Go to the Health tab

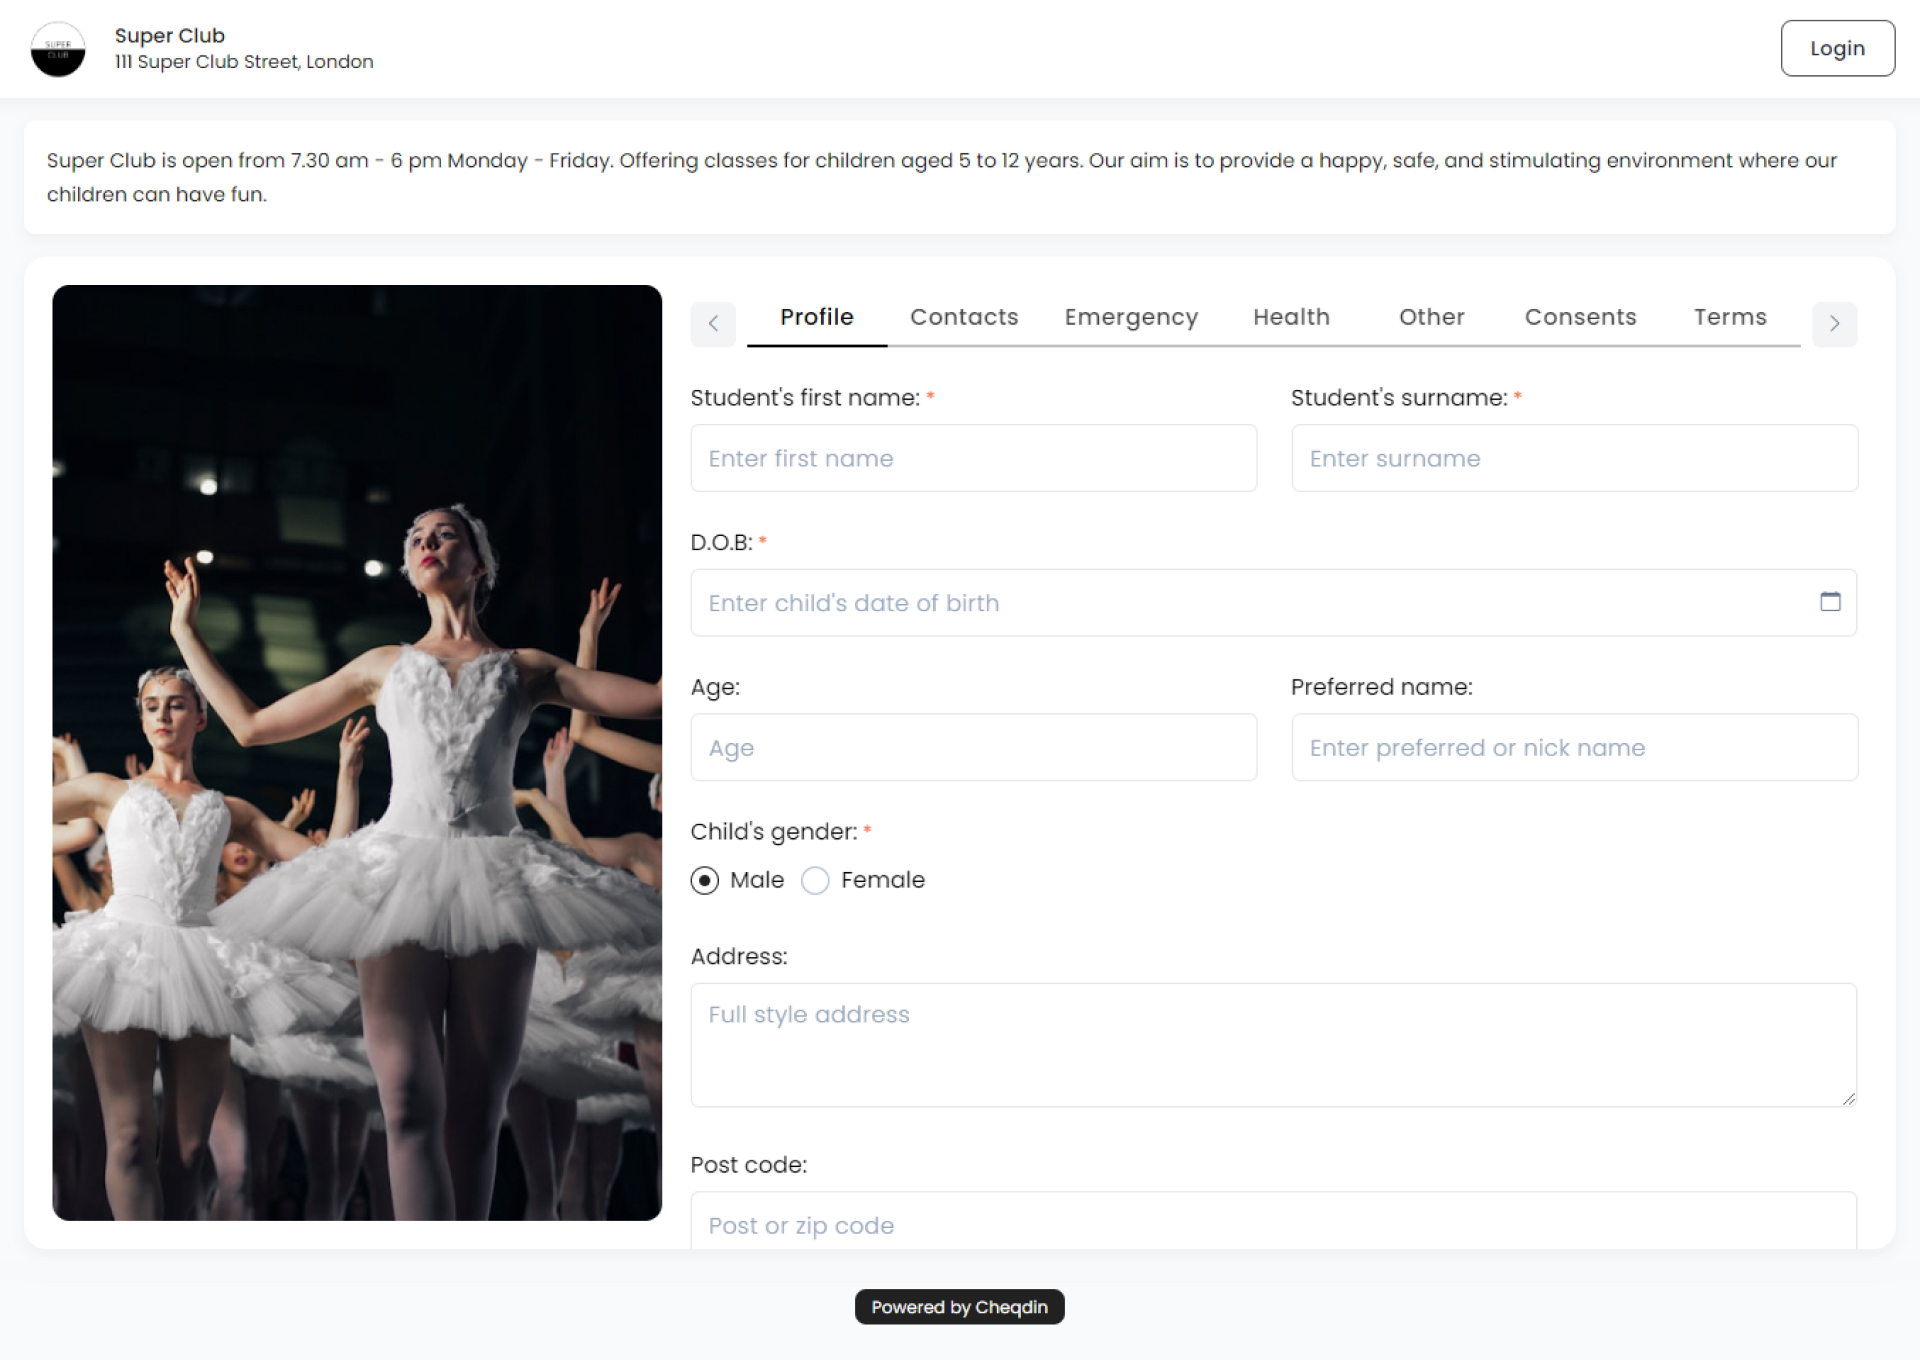[x=1291, y=317]
